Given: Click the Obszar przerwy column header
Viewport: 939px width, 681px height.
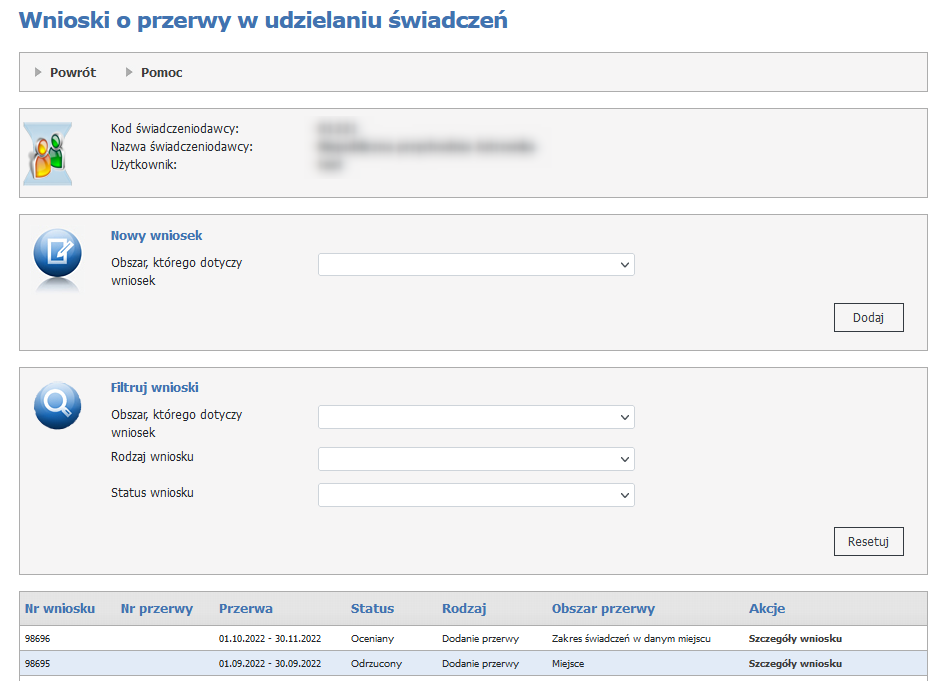Looking at the screenshot, I should point(603,608).
